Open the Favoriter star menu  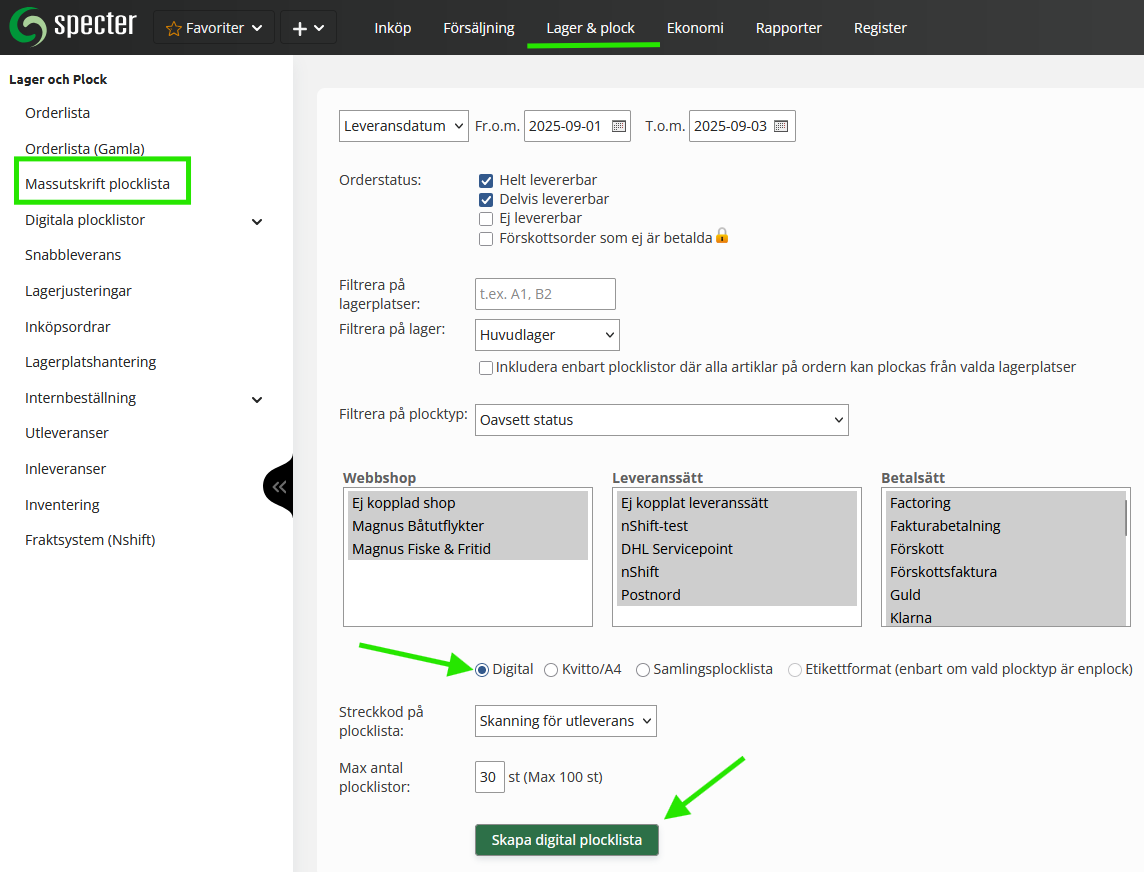click(x=214, y=28)
